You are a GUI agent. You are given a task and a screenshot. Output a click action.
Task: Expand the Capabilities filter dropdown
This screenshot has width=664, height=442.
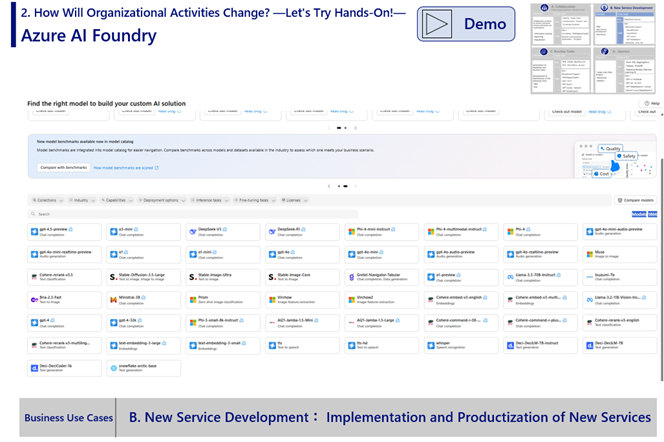click(x=117, y=200)
